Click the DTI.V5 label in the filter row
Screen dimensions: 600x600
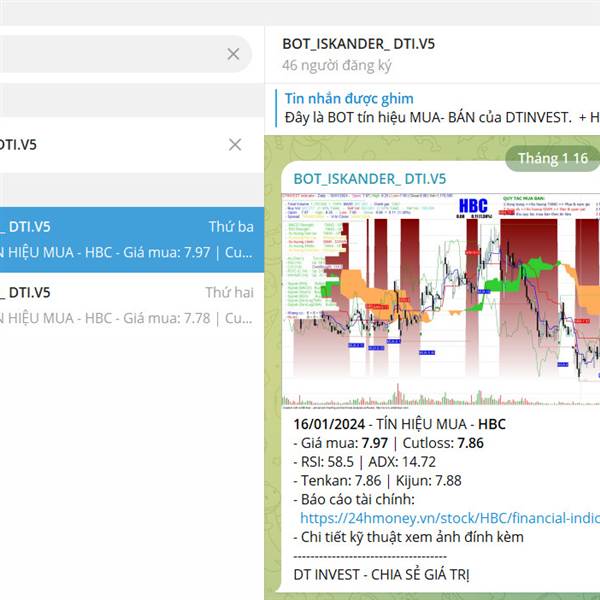pos(18,145)
